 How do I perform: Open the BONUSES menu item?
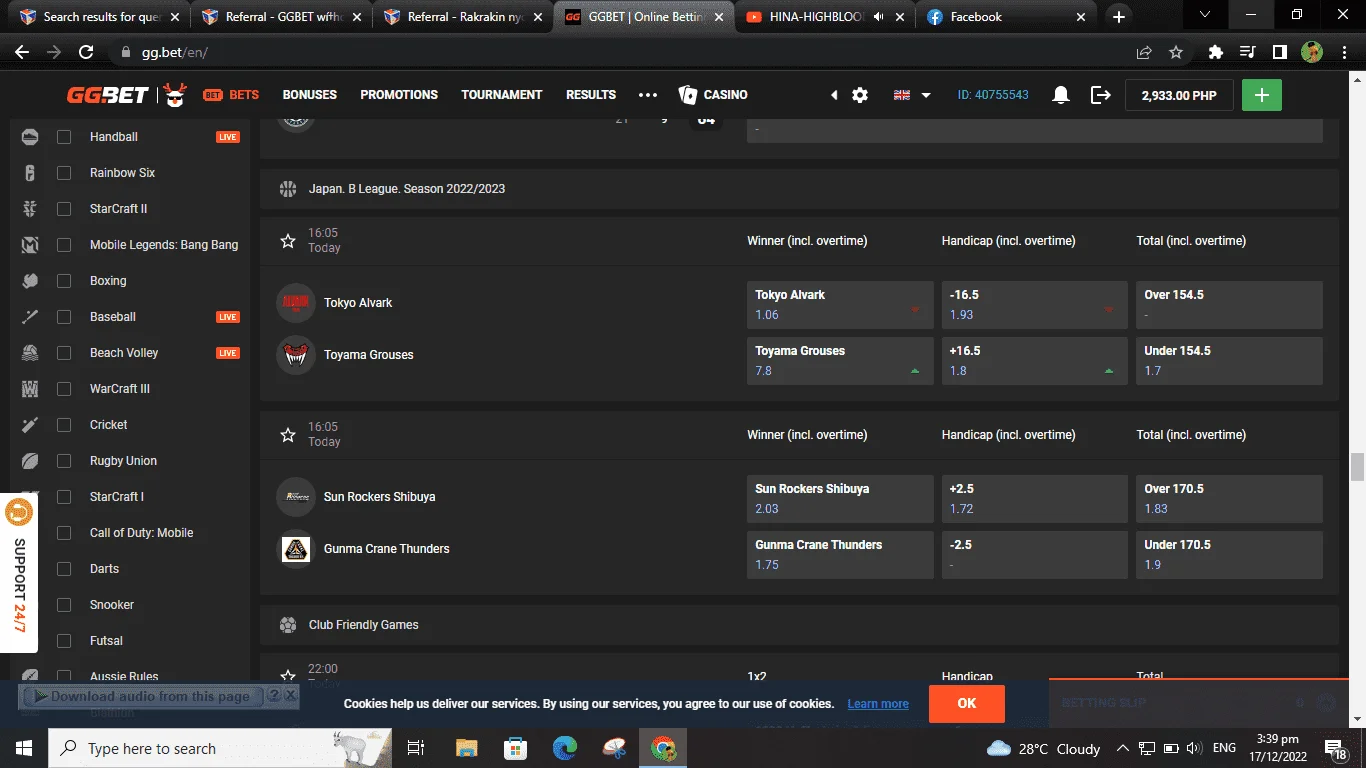[310, 95]
